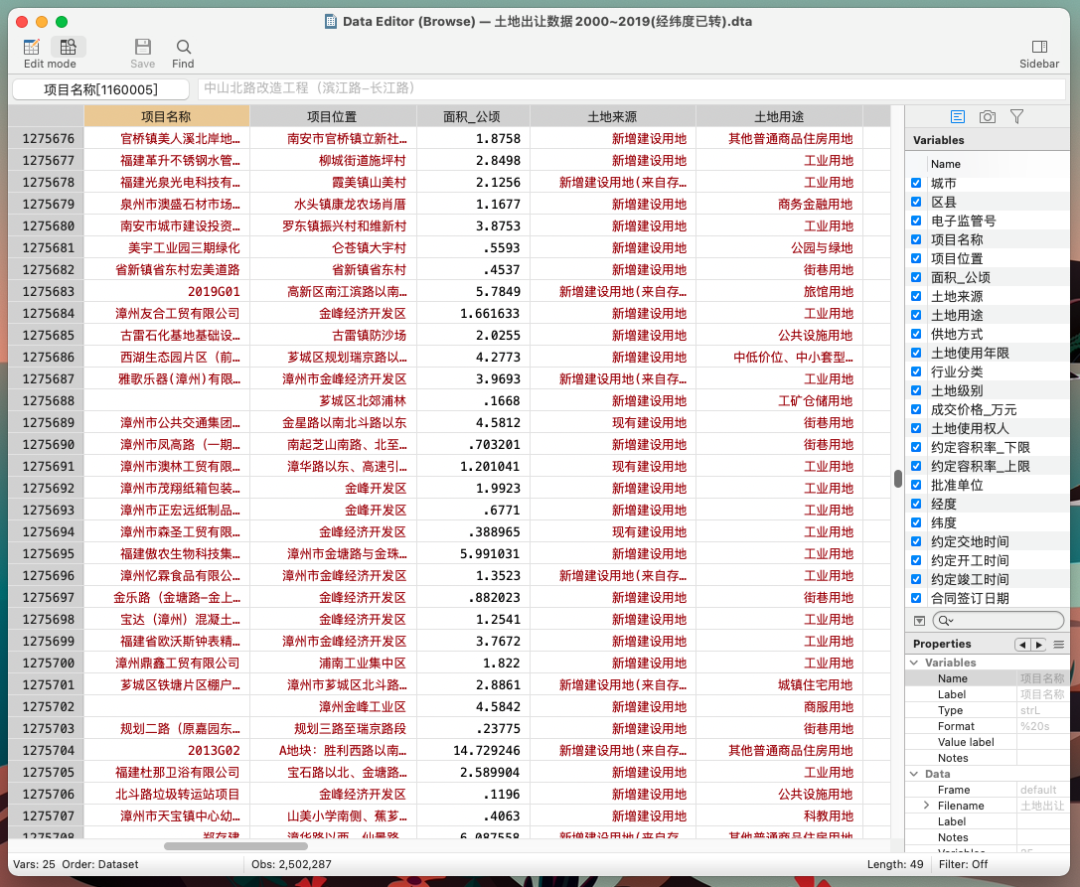Go to previous variable in Properties
The image size is (1080, 887).
pyautogui.click(x=1022, y=645)
